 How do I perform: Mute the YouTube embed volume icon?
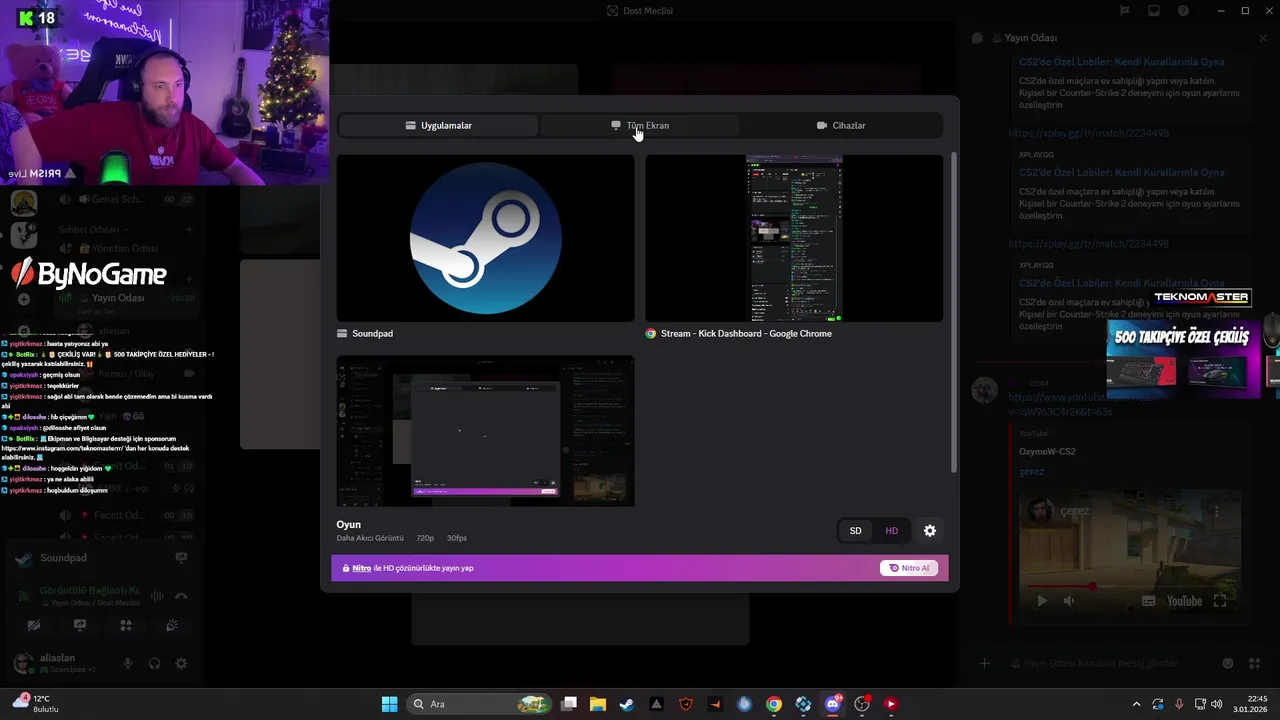click(1069, 601)
